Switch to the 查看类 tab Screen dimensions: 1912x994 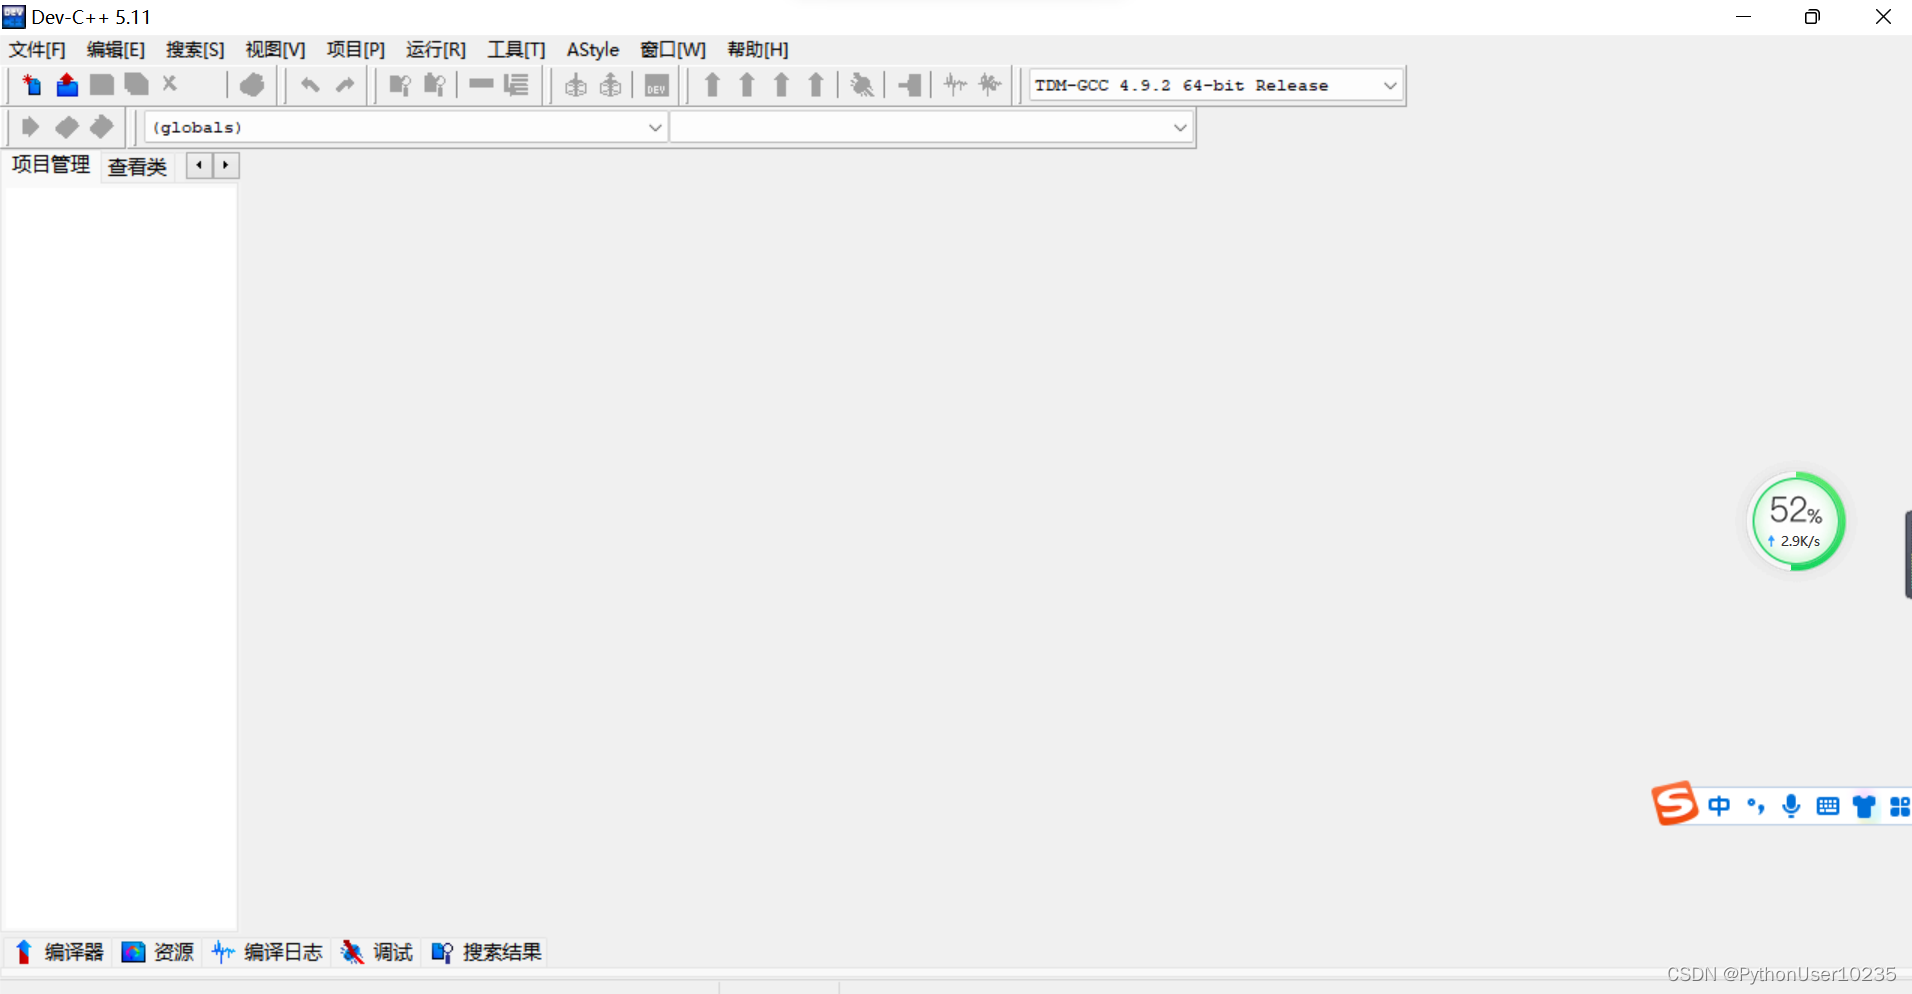(137, 167)
